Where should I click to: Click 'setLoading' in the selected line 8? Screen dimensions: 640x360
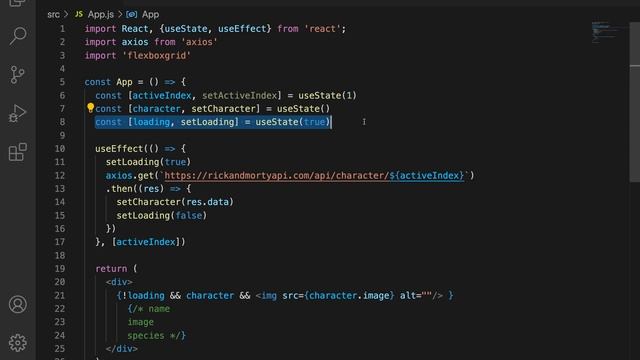pos(207,122)
